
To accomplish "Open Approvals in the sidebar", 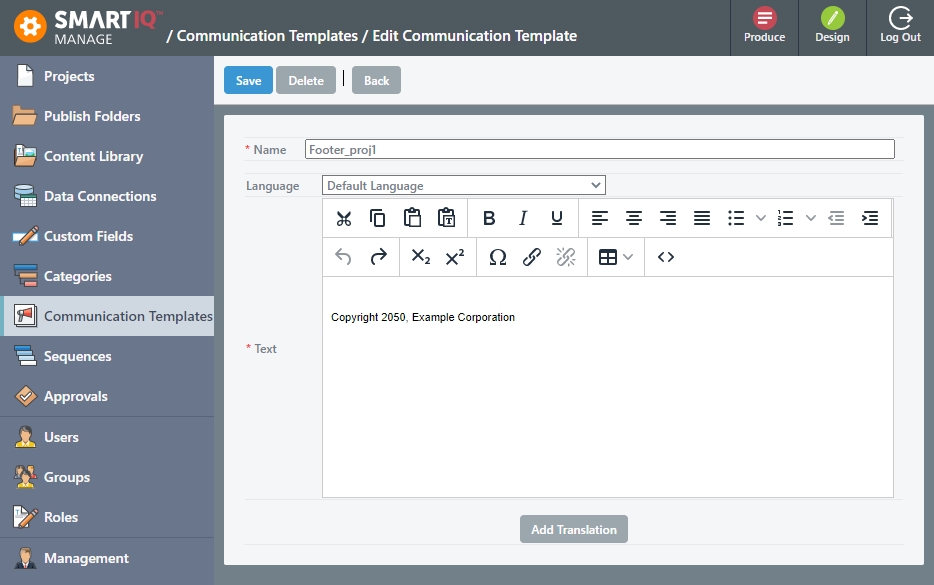I will [x=107, y=396].
